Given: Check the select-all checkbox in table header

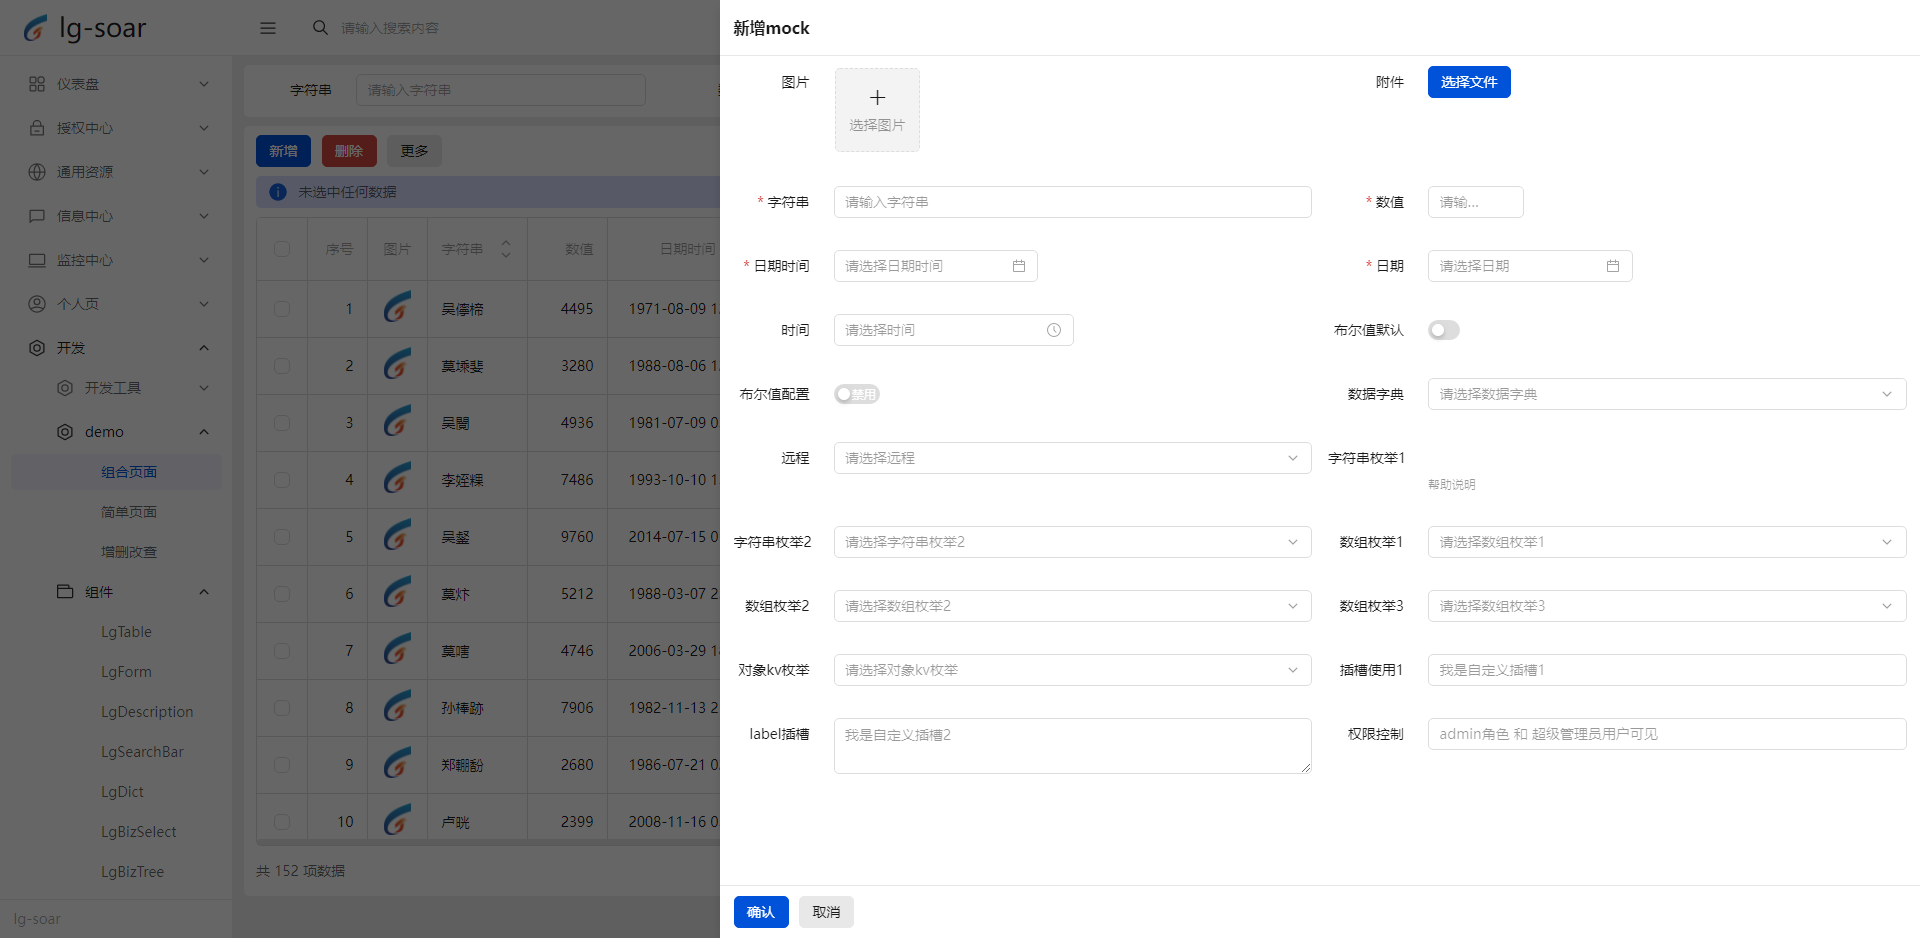Looking at the screenshot, I should click(x=282, y=249).
